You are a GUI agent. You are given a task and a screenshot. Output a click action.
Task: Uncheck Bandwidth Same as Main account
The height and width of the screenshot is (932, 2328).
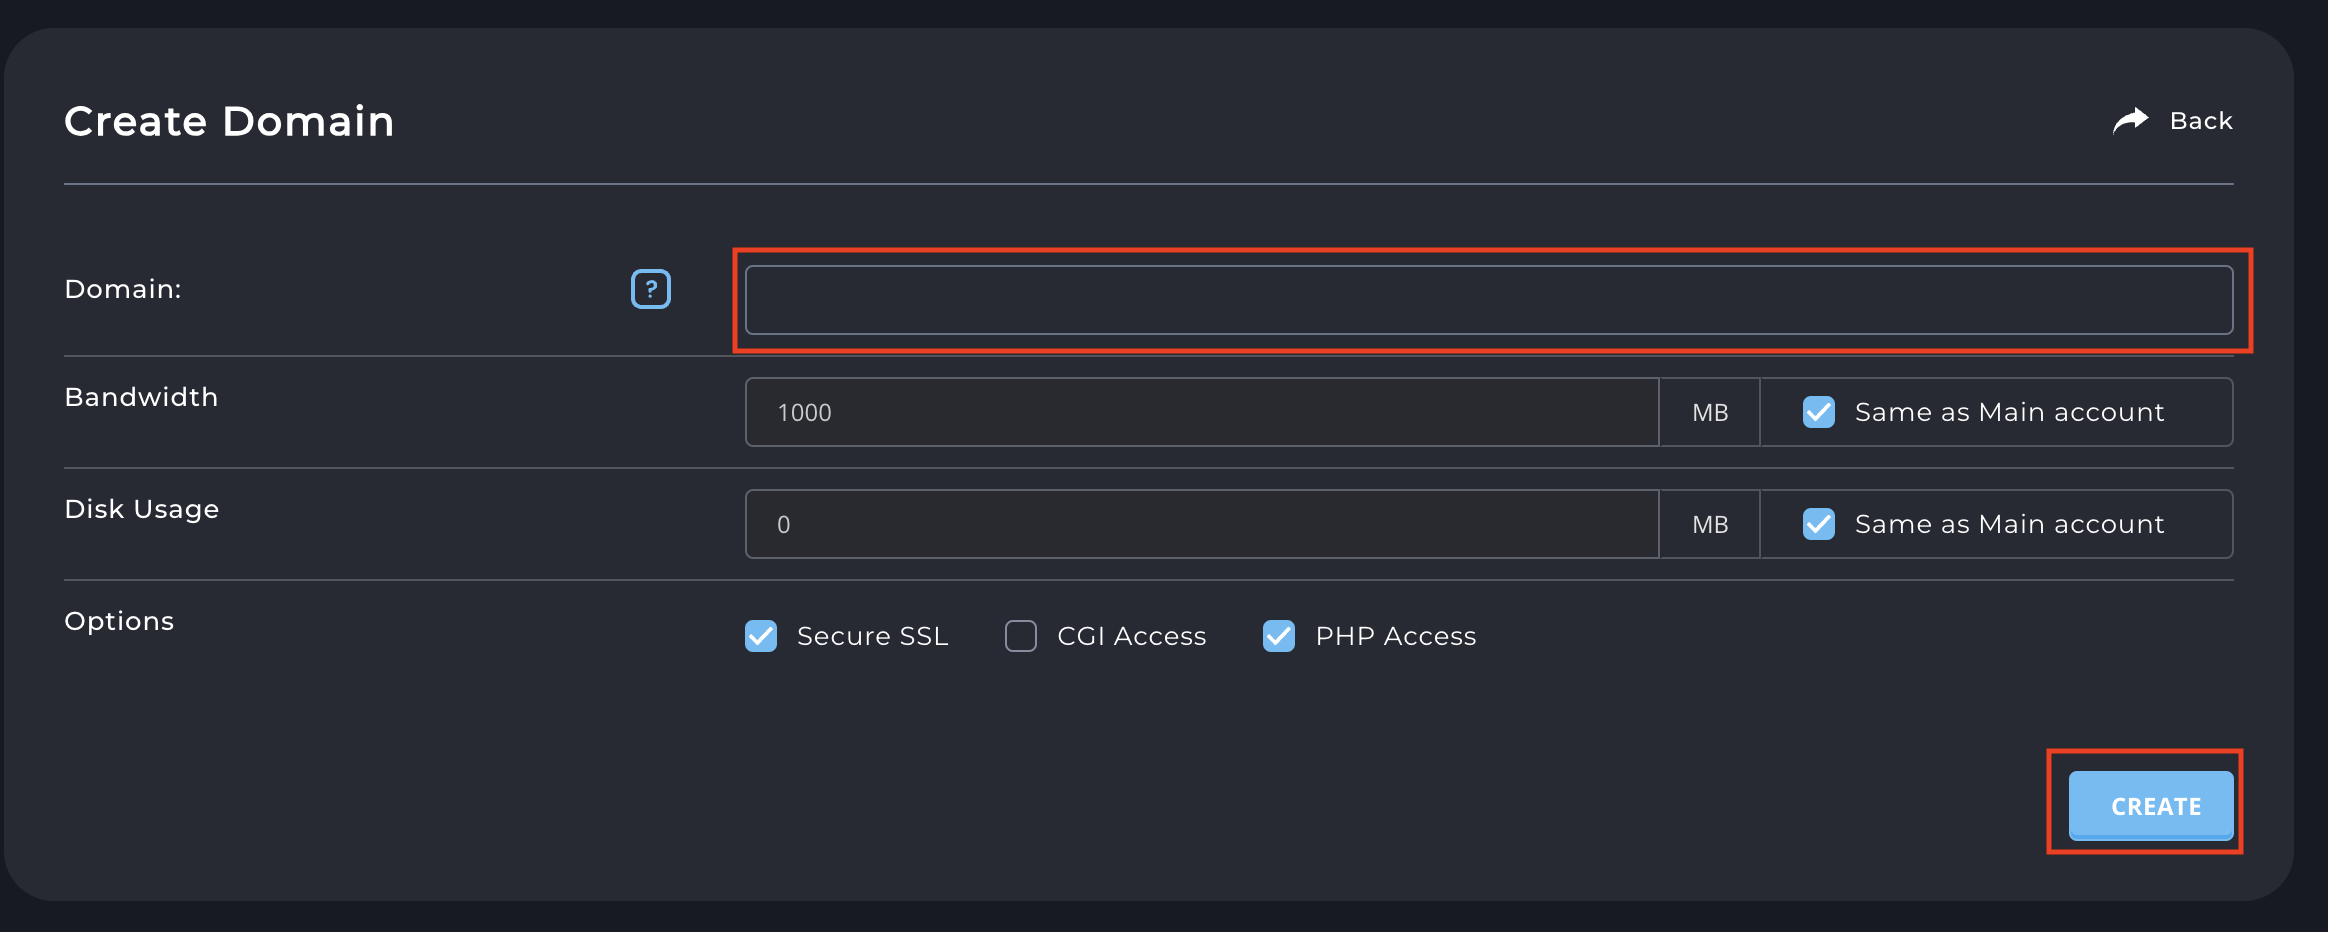point(1818,412)
